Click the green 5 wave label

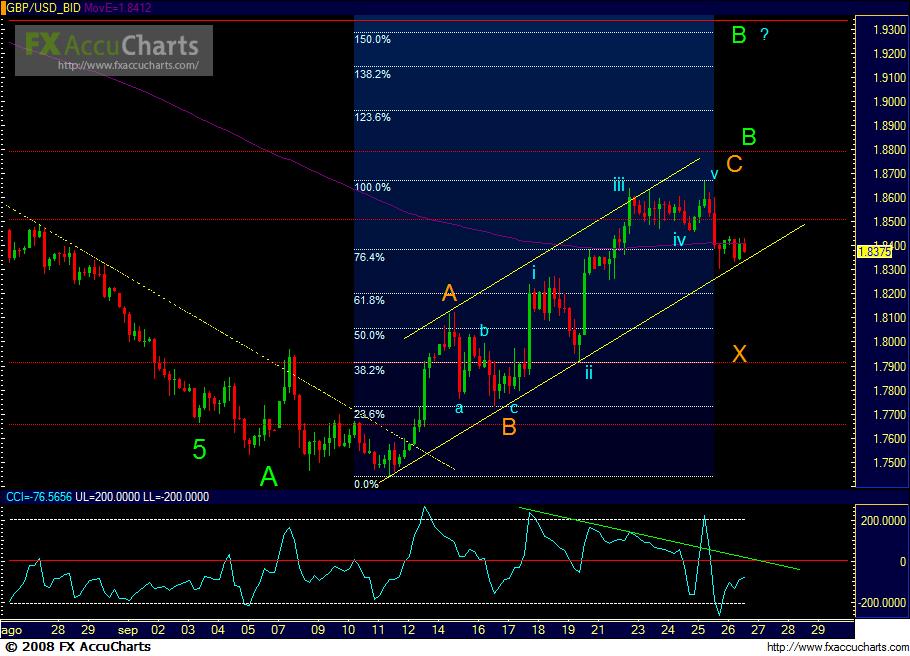pyautogui.click(x=199, y=450)
